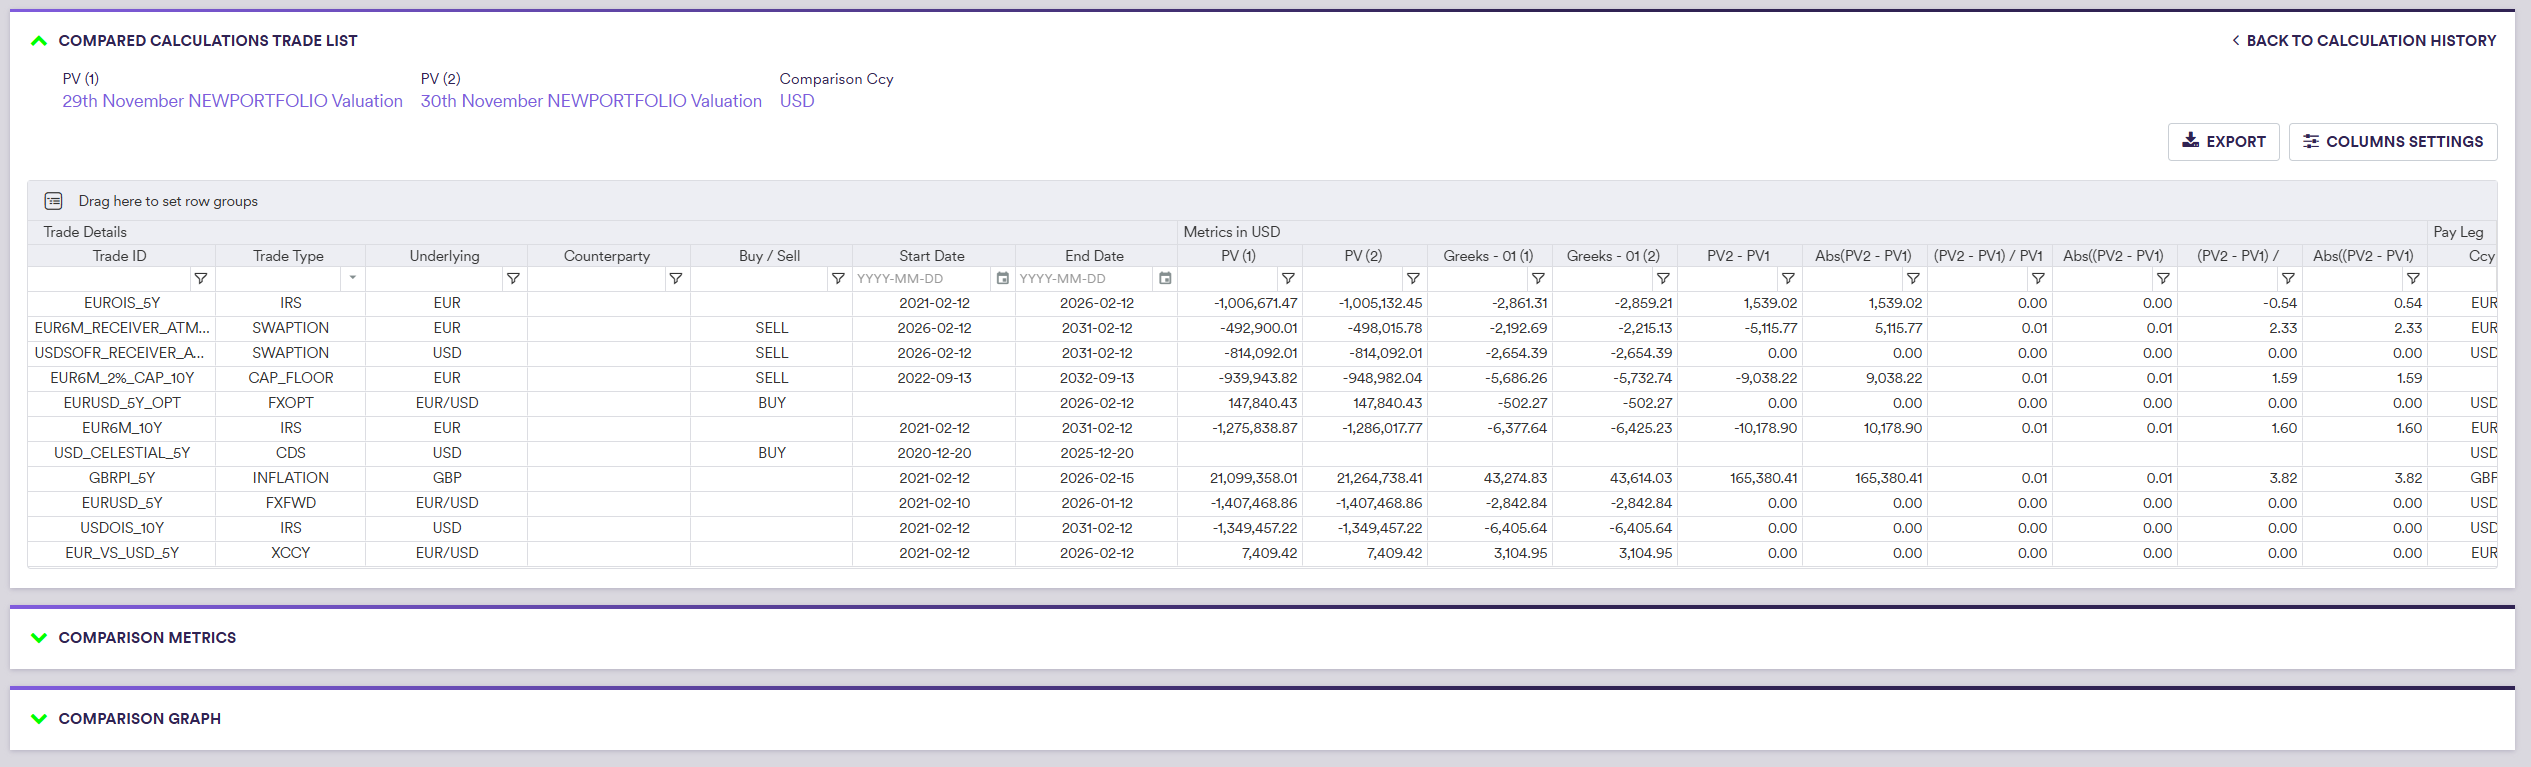Viewport: 2531px width, 767px height.
Task: Open the Start Date calendar picker
Action: point(1002,279)
